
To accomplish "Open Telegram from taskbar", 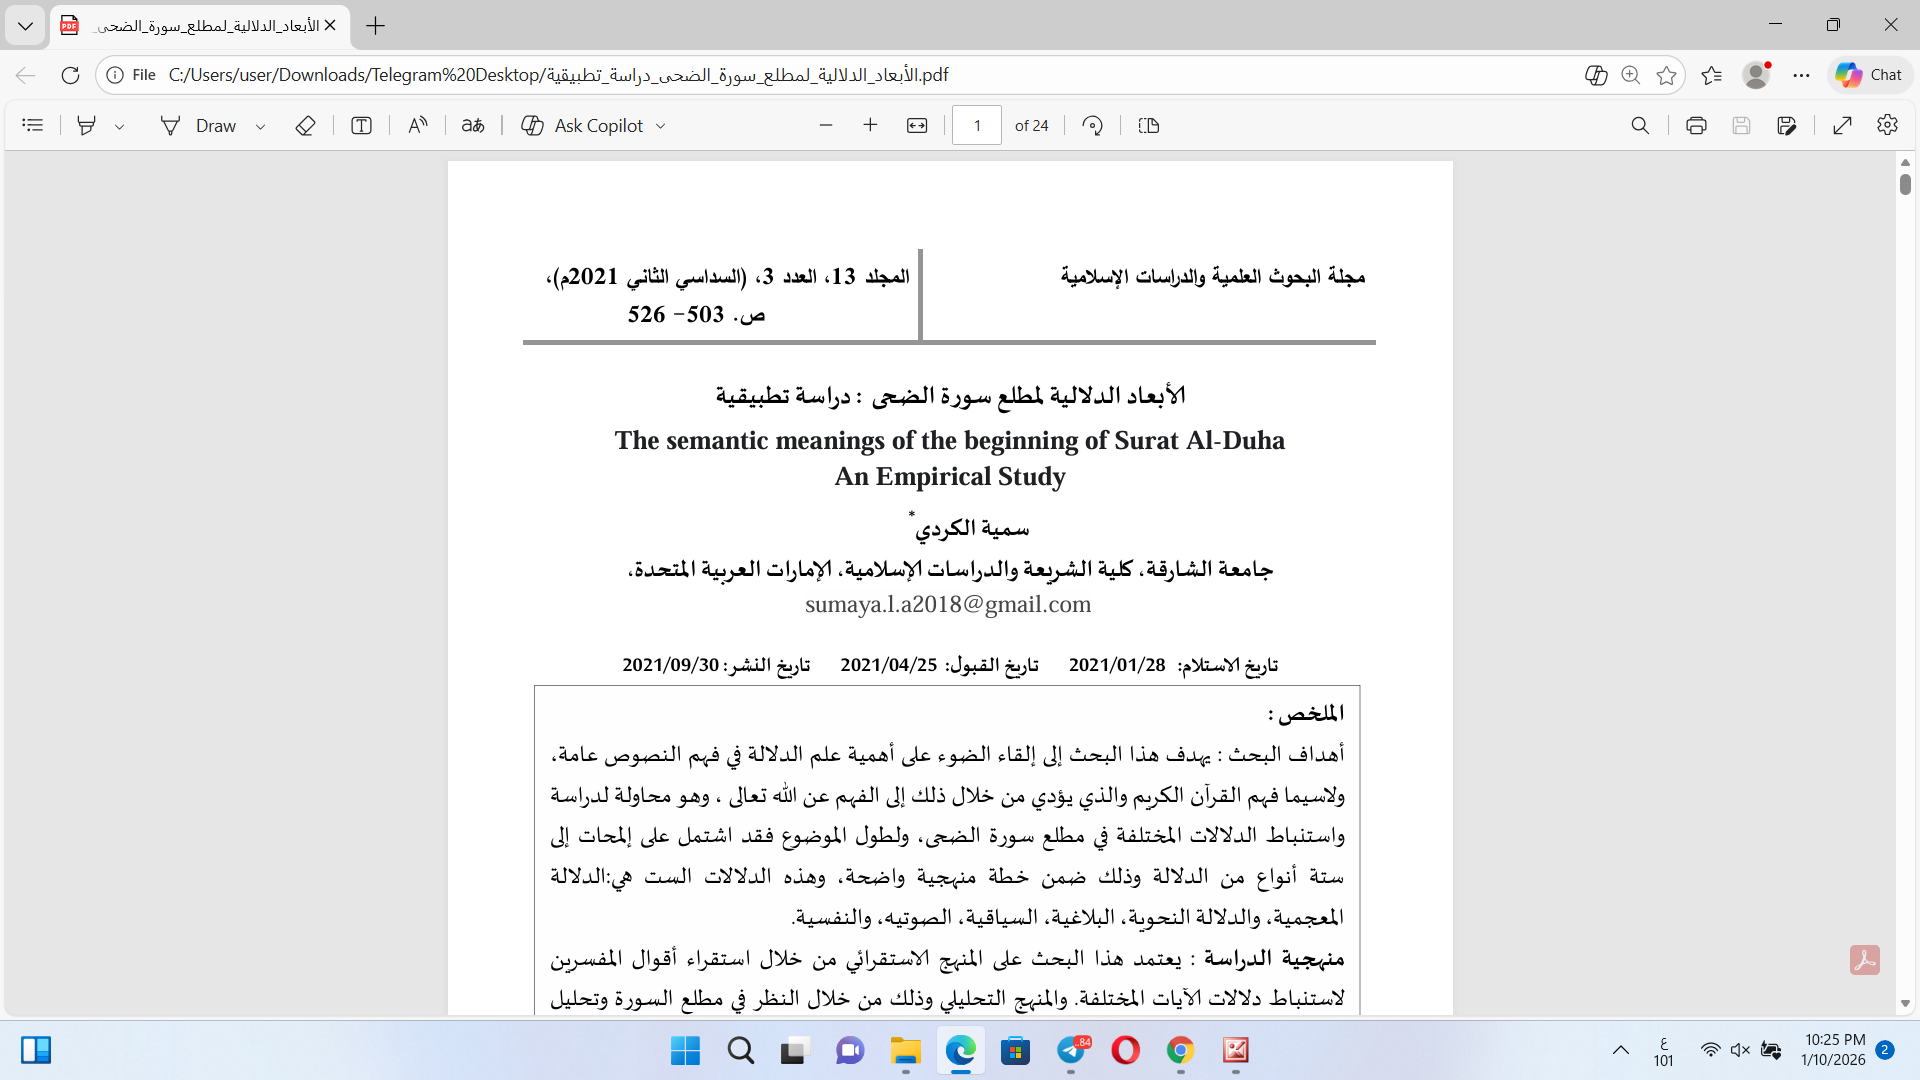I will point(1072,1051).
